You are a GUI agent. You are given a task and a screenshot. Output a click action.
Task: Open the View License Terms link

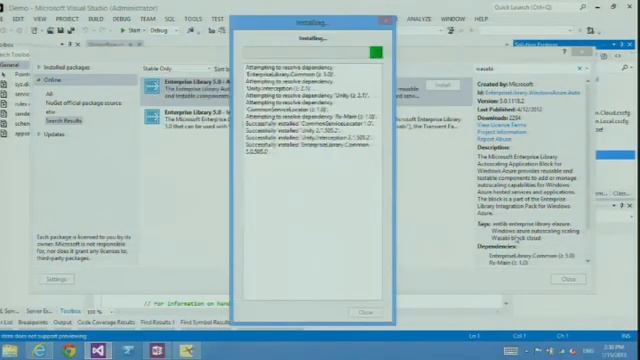click(501, 125)
